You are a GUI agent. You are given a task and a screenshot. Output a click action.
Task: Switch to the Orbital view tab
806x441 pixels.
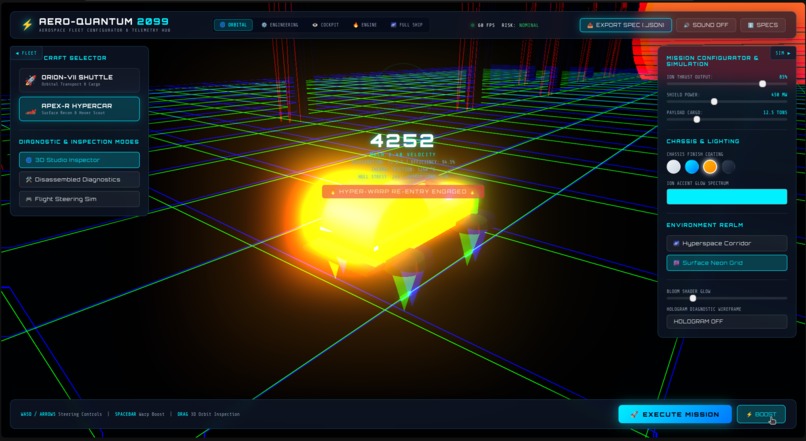233,25
